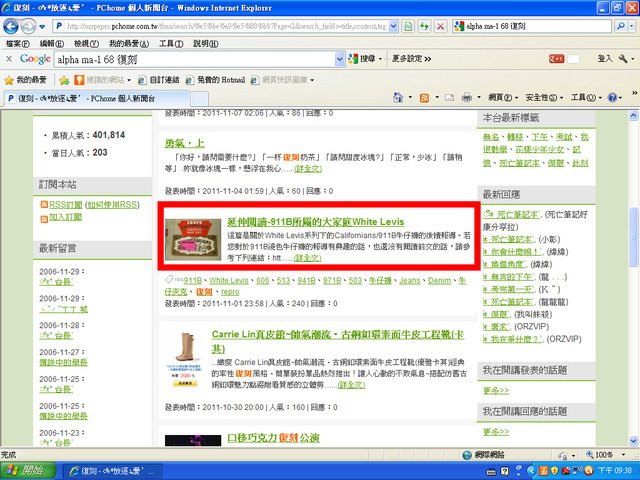The height and width of the screenshot is (480, 640).
Task: Click the Google toolbar 搜尋 button
Action: pyautogui.click(x=362, y=59)
